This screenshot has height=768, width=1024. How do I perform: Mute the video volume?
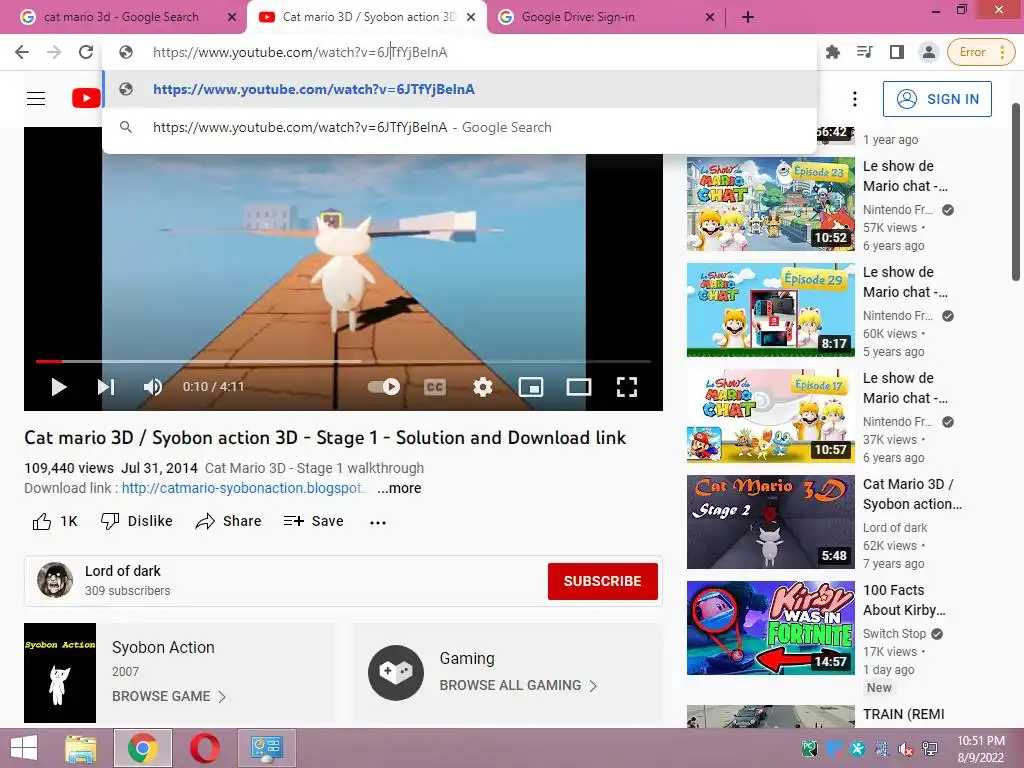pos(153,387)
